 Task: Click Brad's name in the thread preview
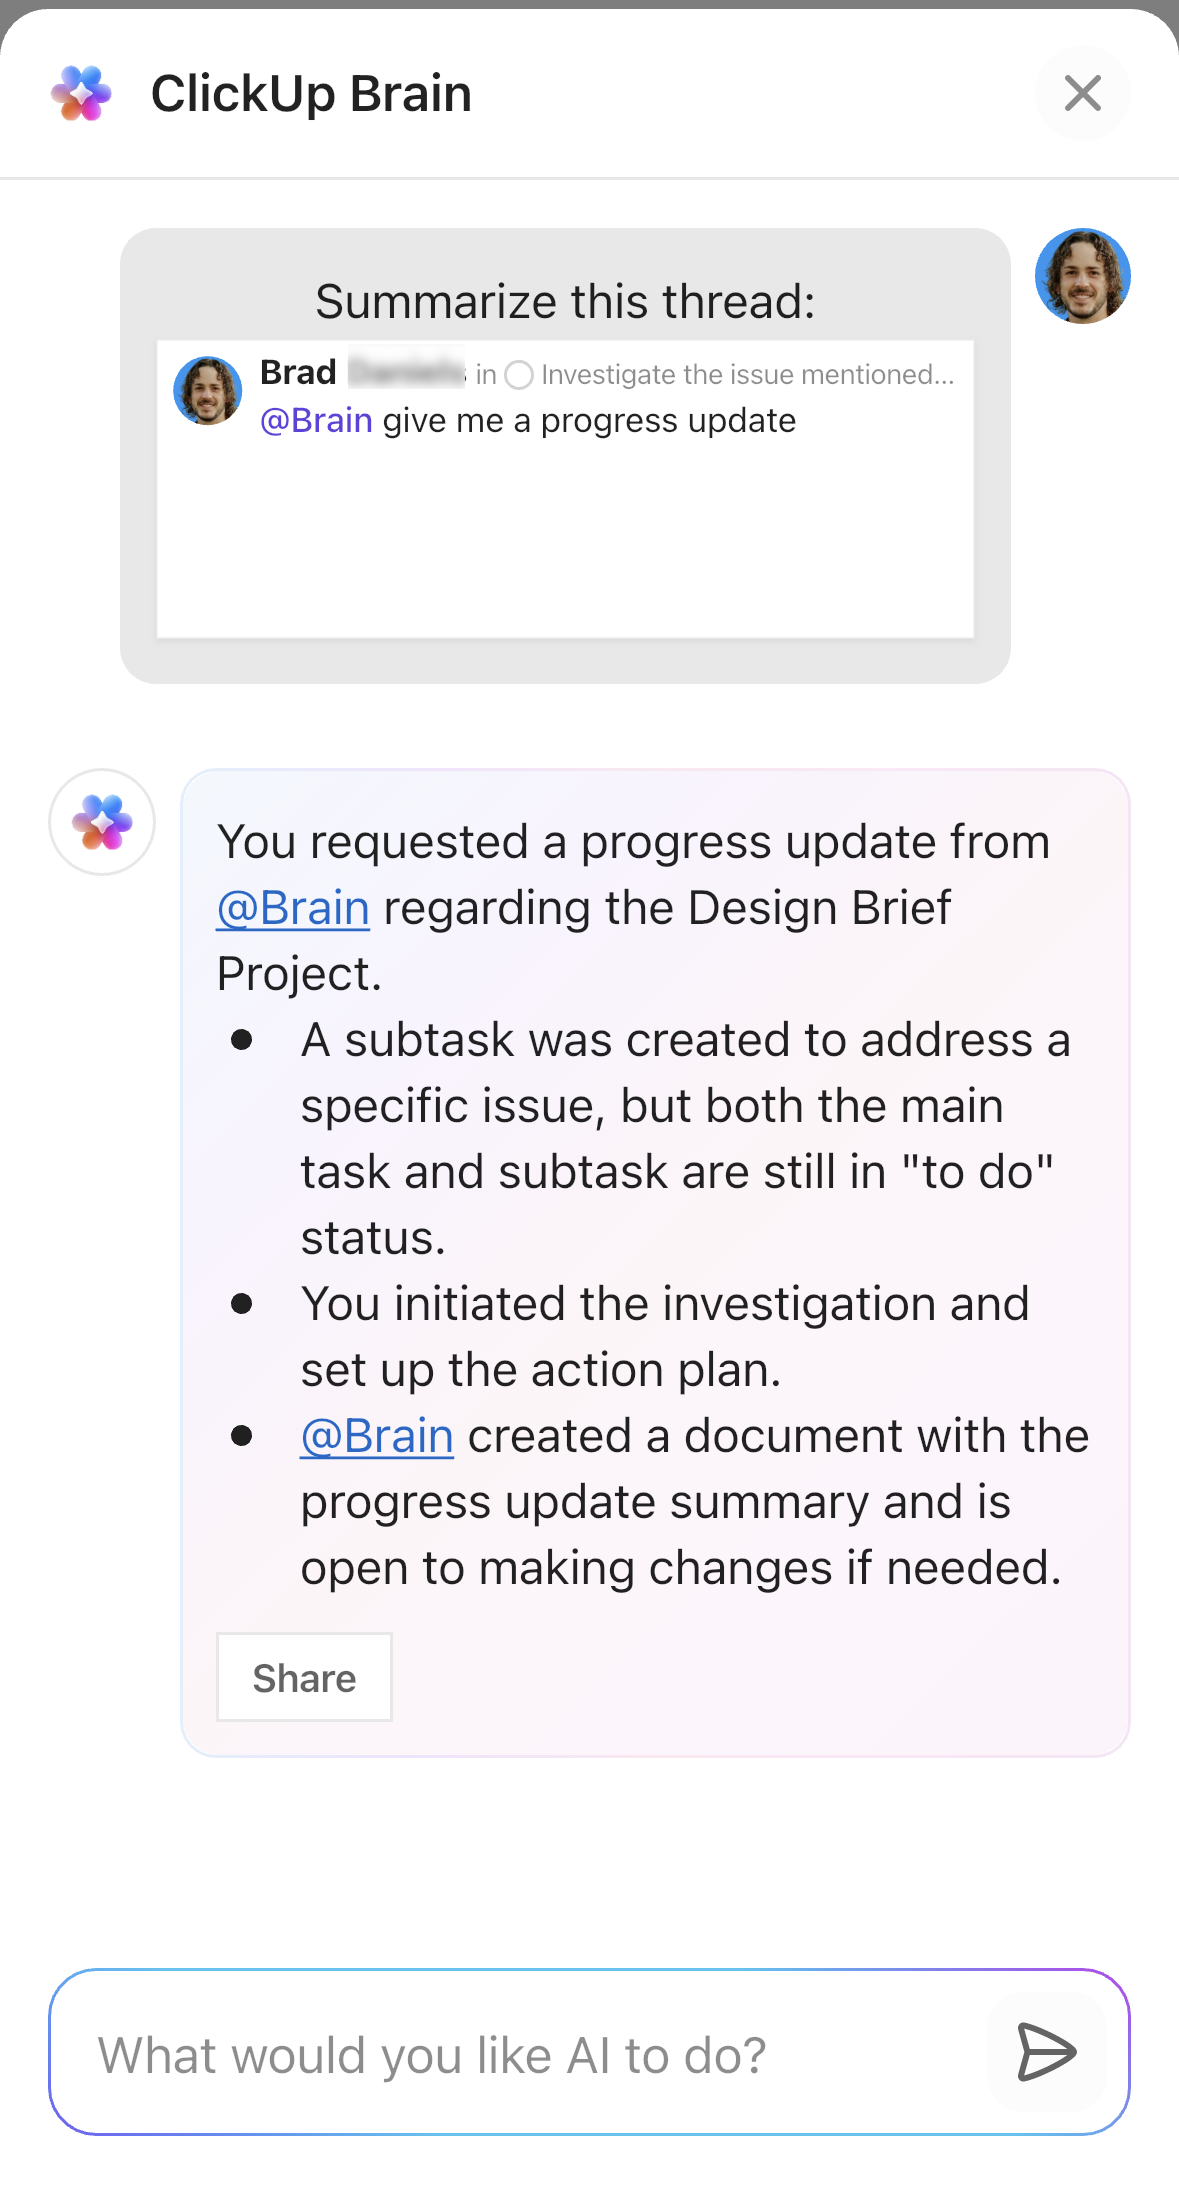(297, 372)
